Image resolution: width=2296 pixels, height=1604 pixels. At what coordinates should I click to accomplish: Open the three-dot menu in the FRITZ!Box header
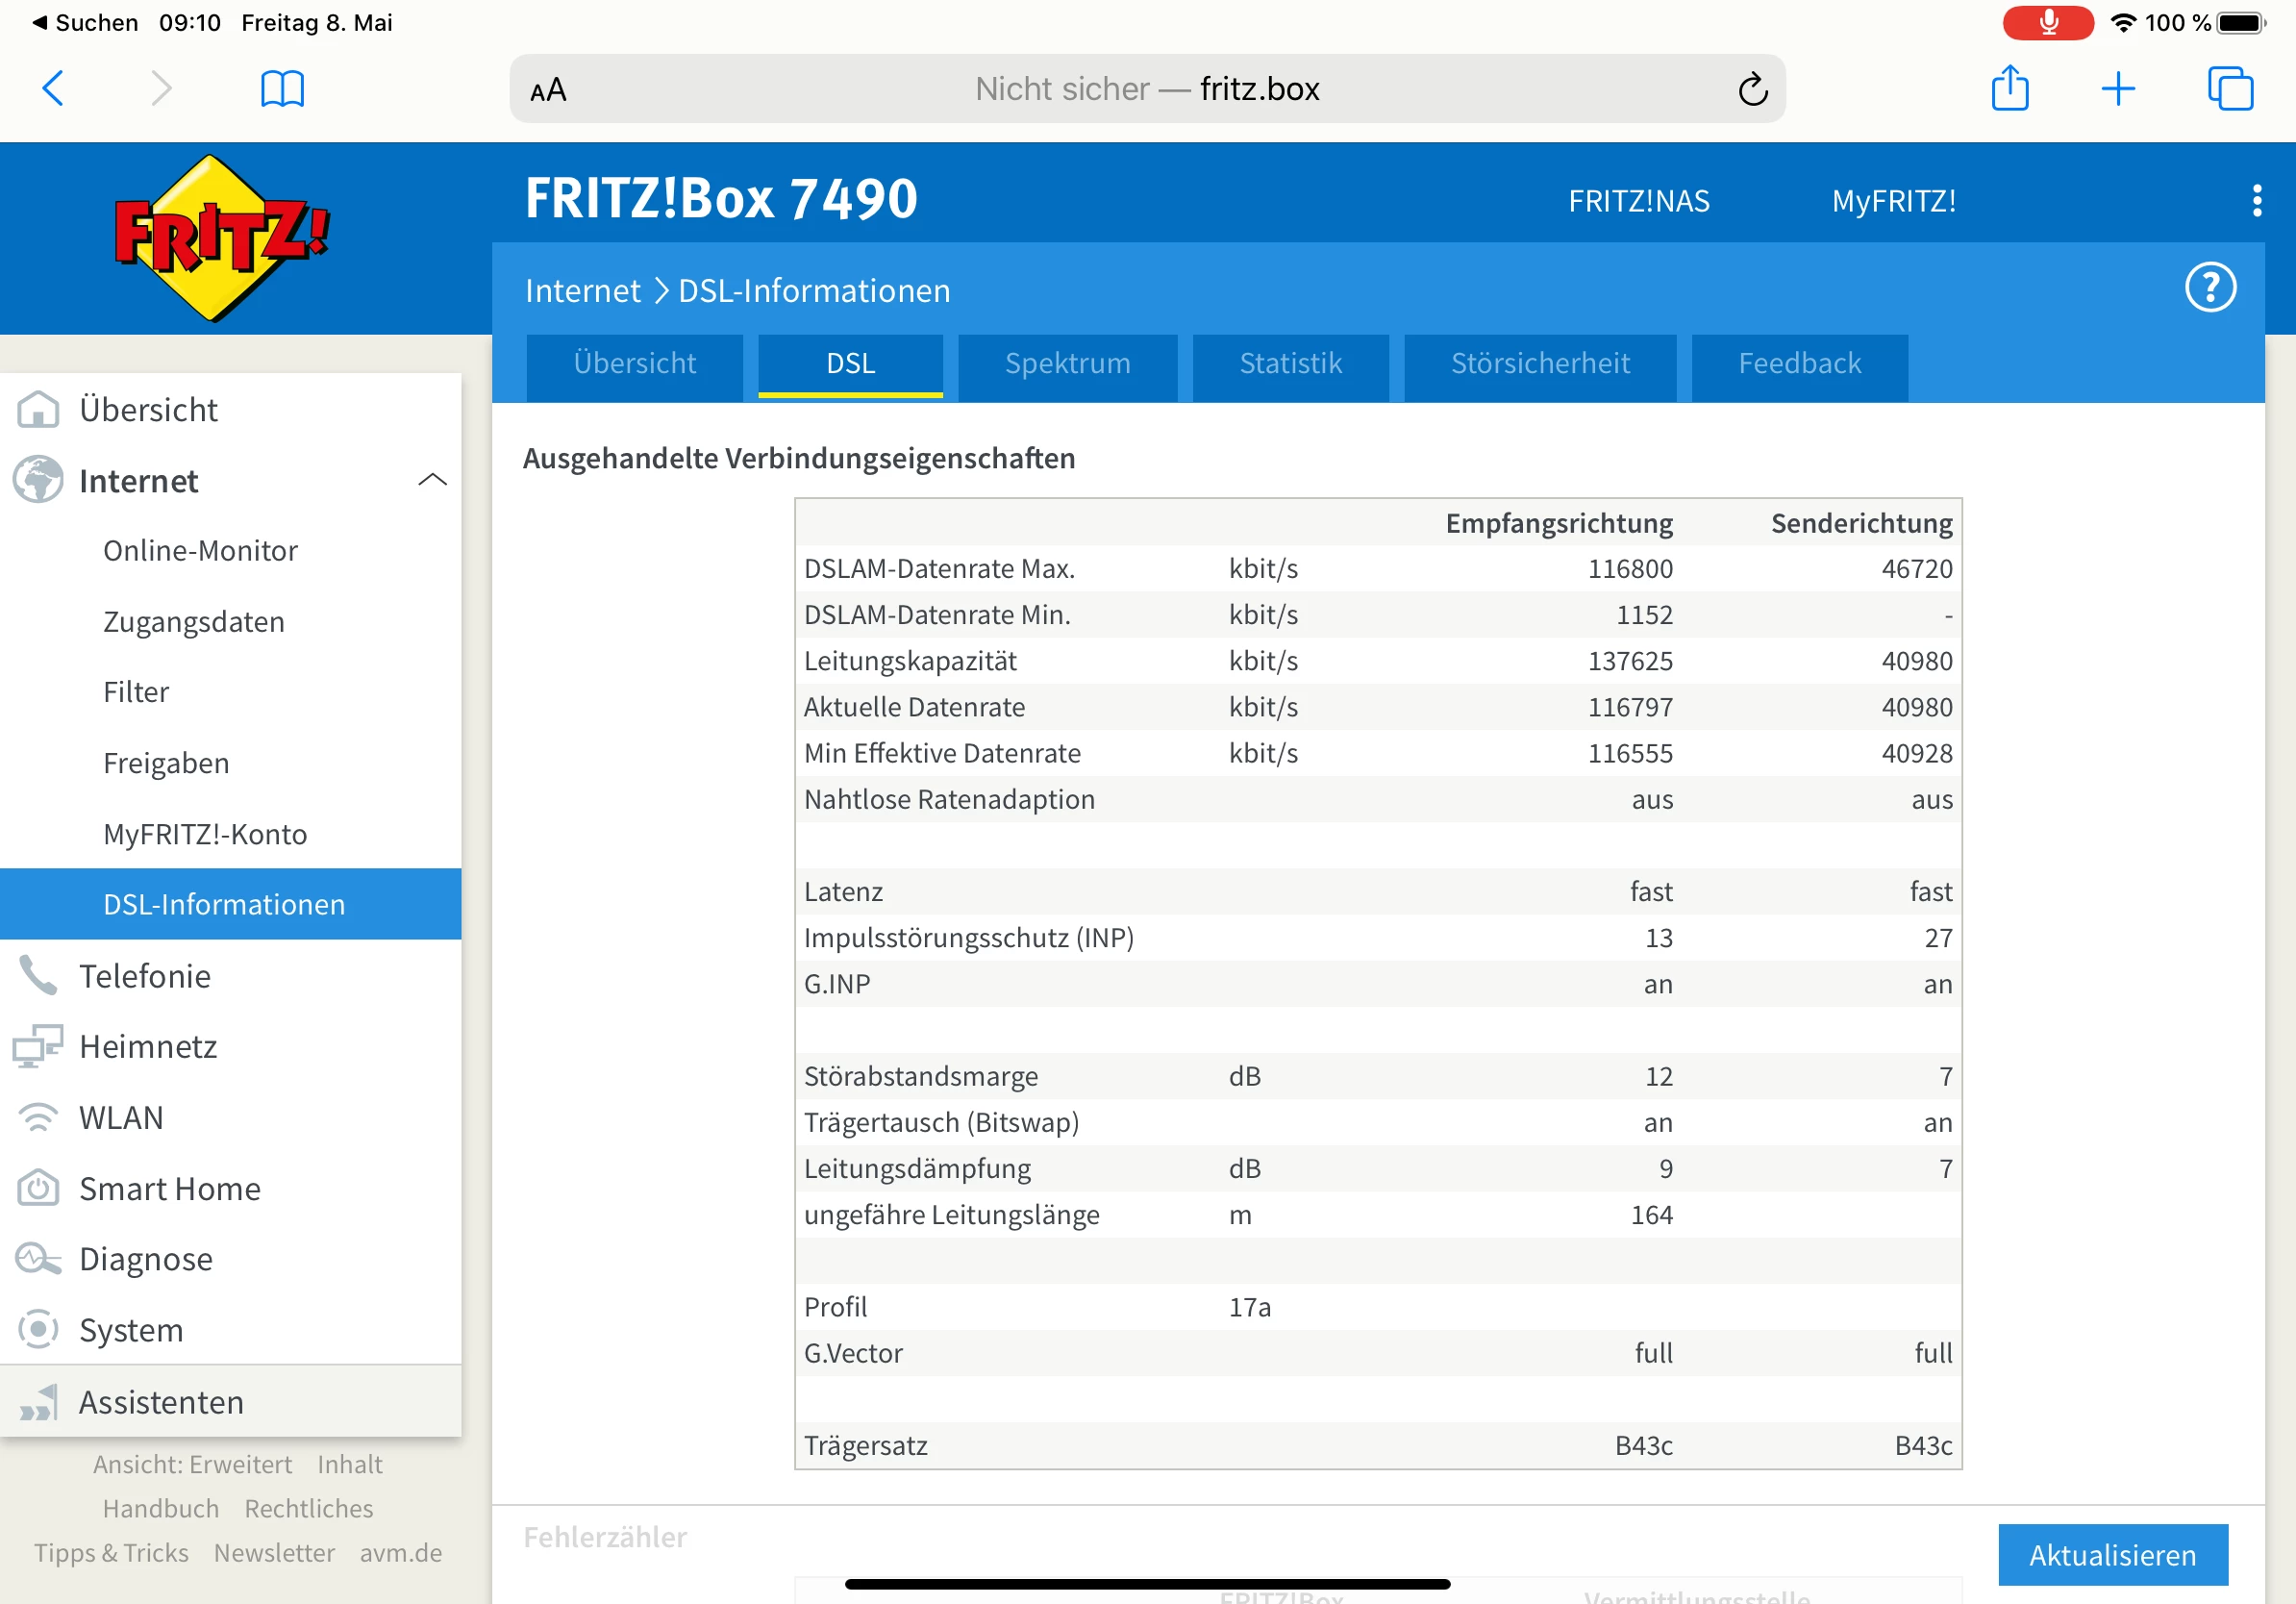pos(2256,200)
